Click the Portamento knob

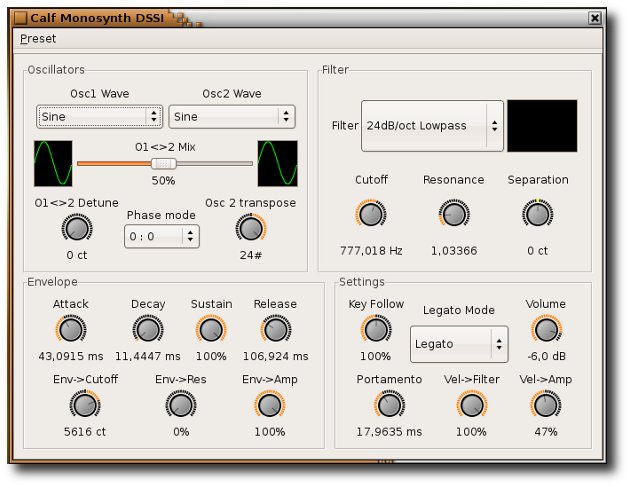coord(389,405)
